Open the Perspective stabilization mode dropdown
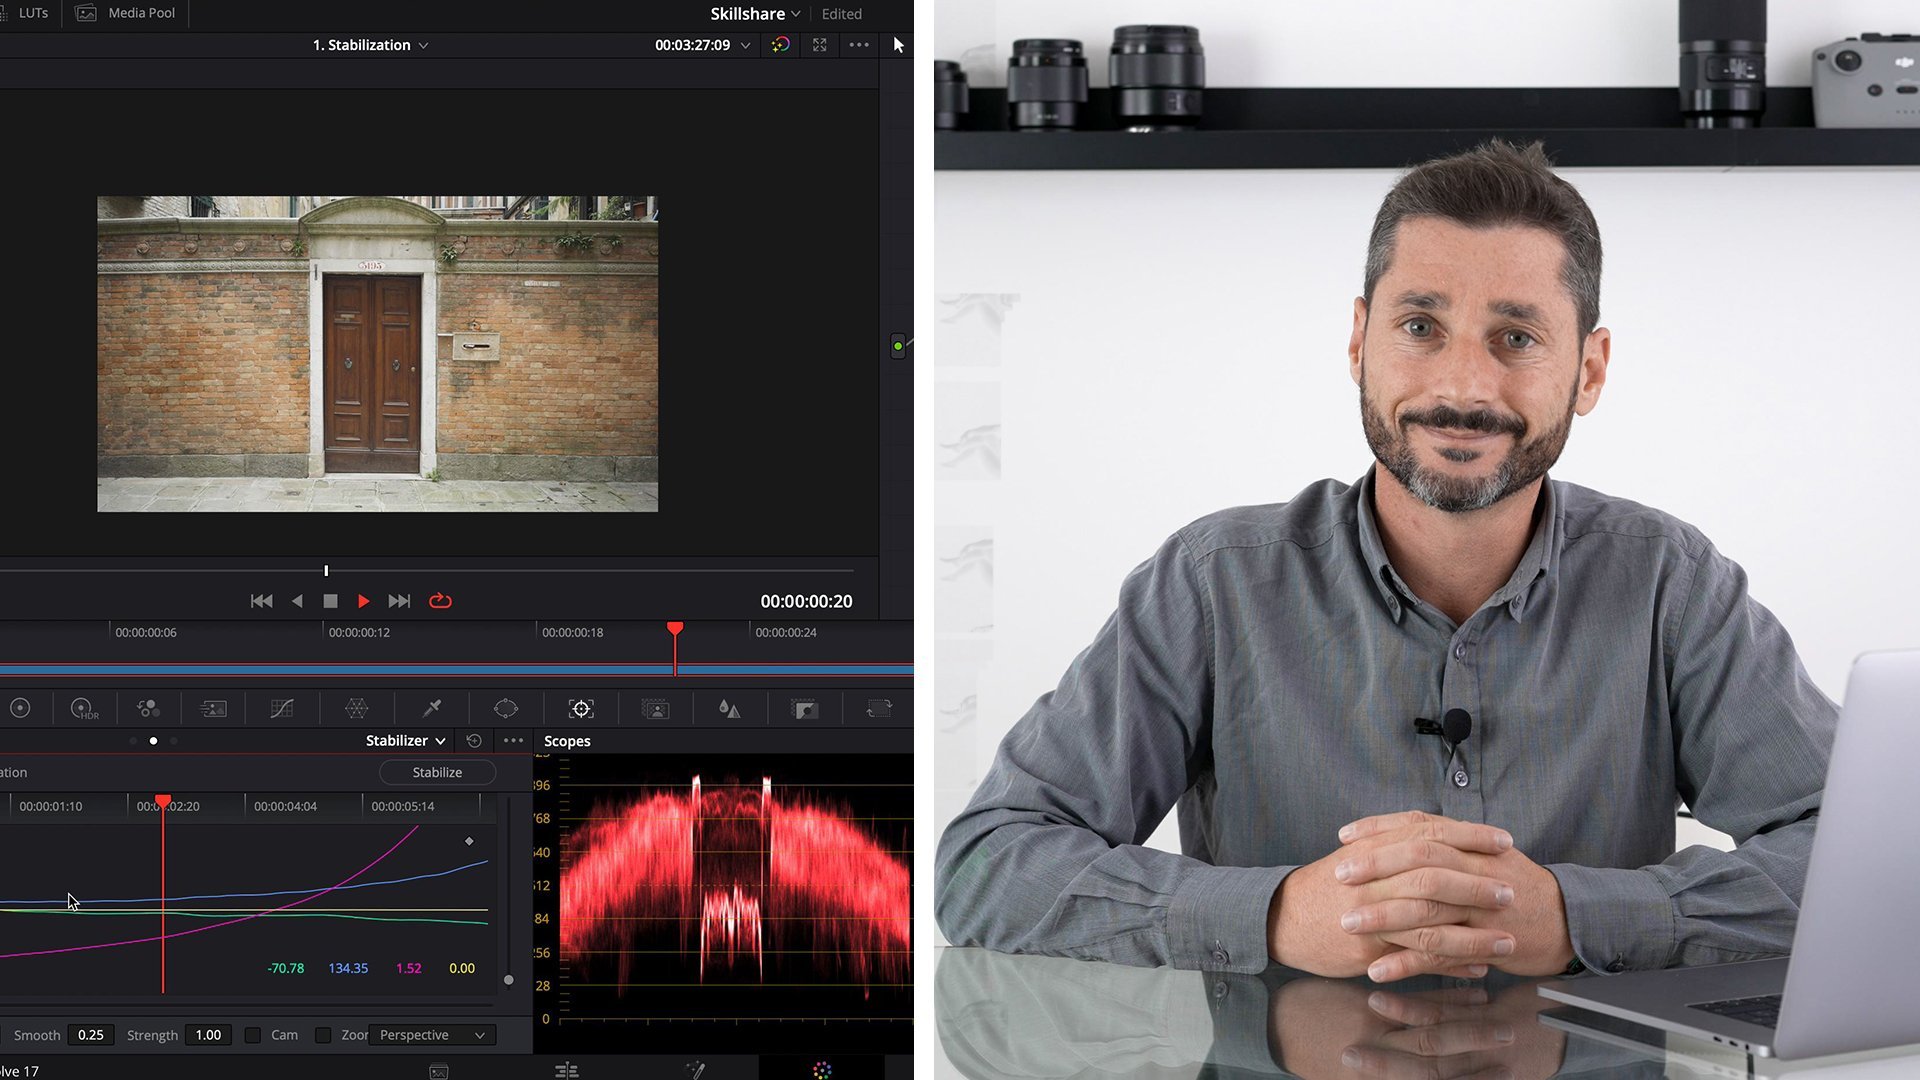 [x=432, y=1035]
